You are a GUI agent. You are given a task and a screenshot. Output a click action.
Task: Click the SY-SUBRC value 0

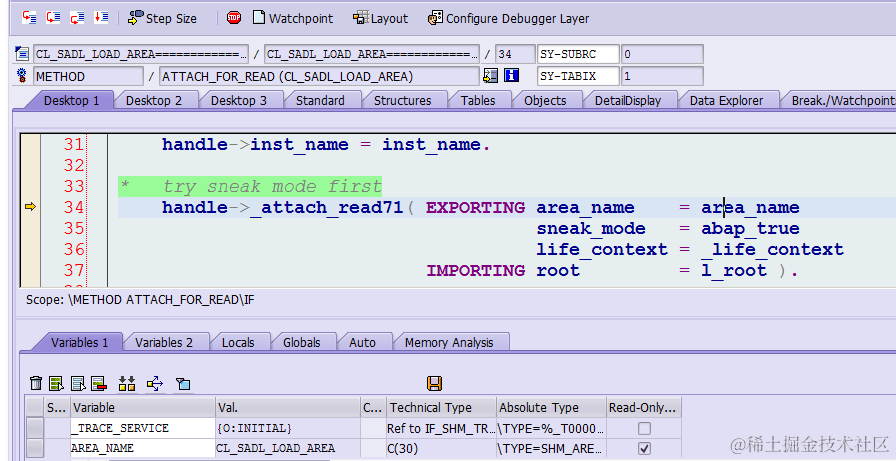pyautogui.click(x=662, y=54)
